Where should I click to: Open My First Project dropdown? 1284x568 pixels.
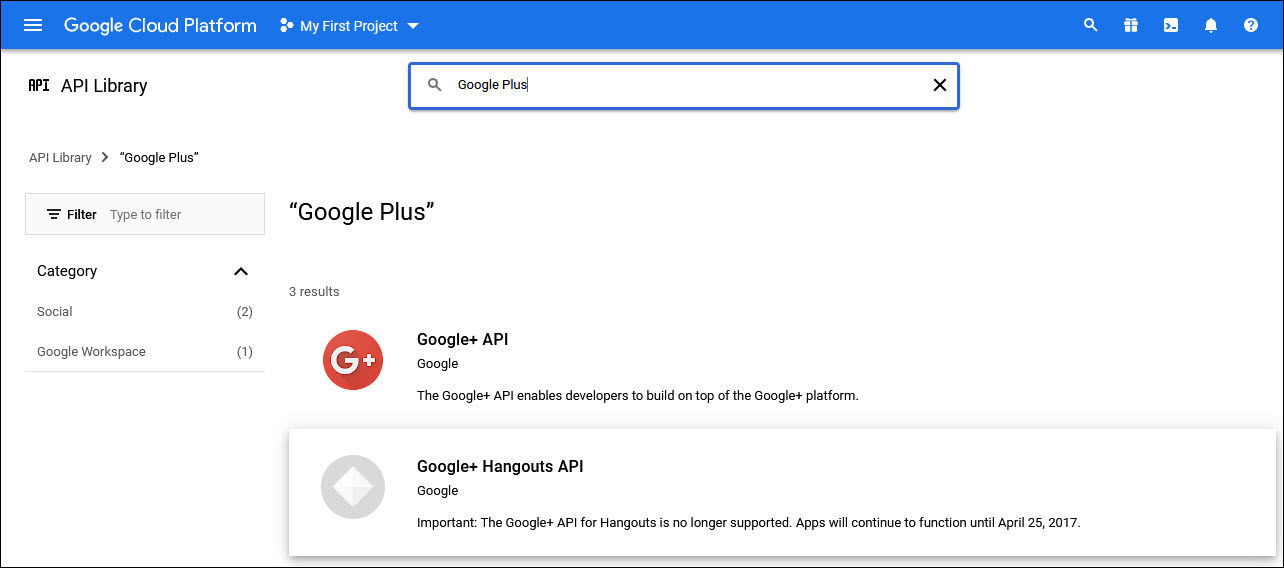coord(349,26)
